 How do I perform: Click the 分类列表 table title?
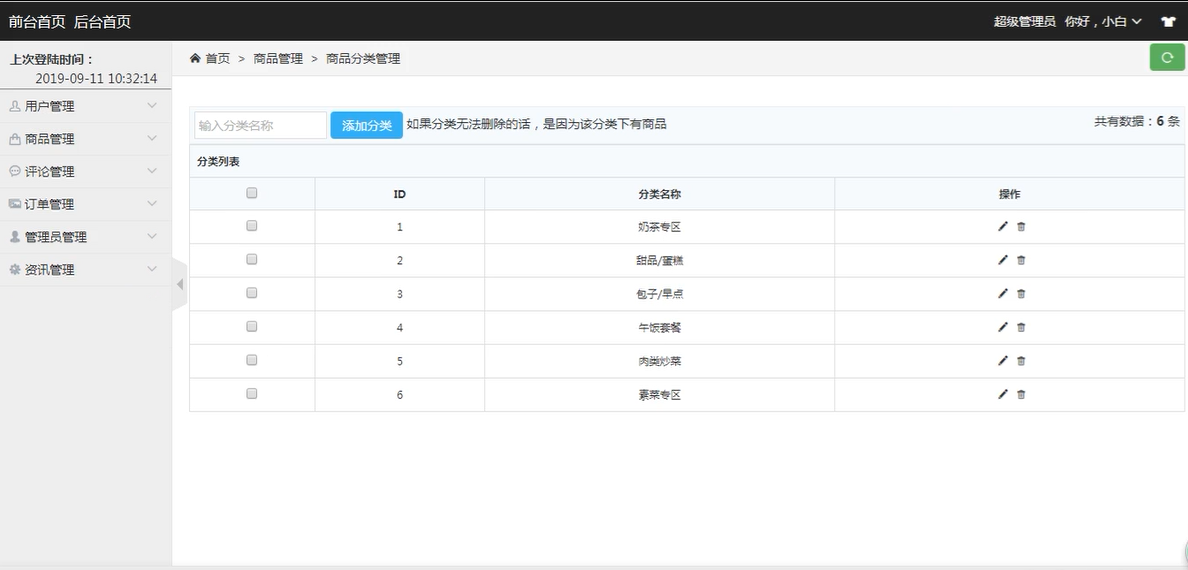click(218, 161)
